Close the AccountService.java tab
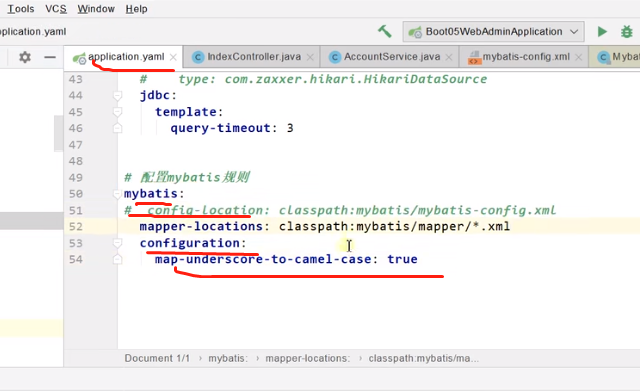Screen dimensions: 640x391 [x=449, y=57]
